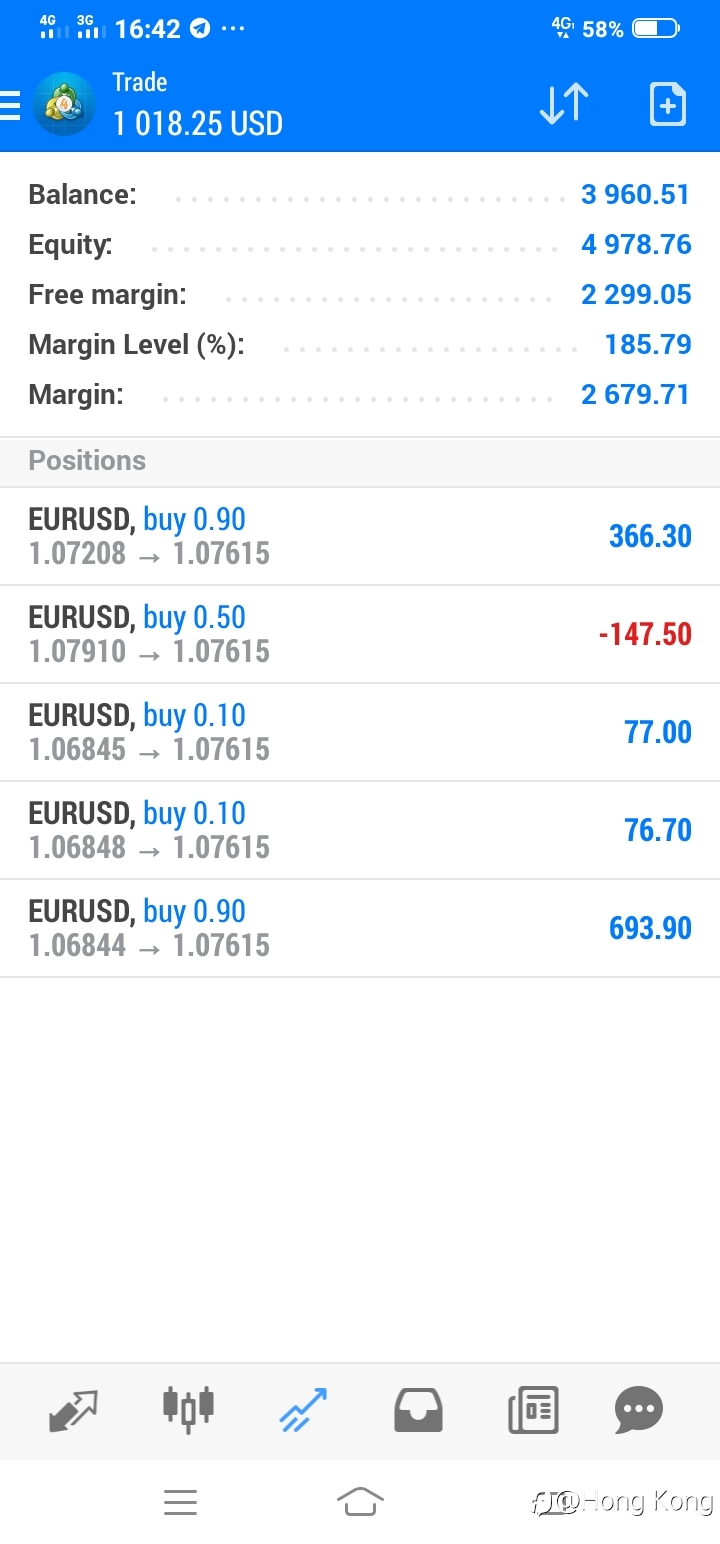Viewport: 720px width, 1544px height.
Task: Select EURUSD buy 0.90 position at 1.07208
Action: (360, 537)
